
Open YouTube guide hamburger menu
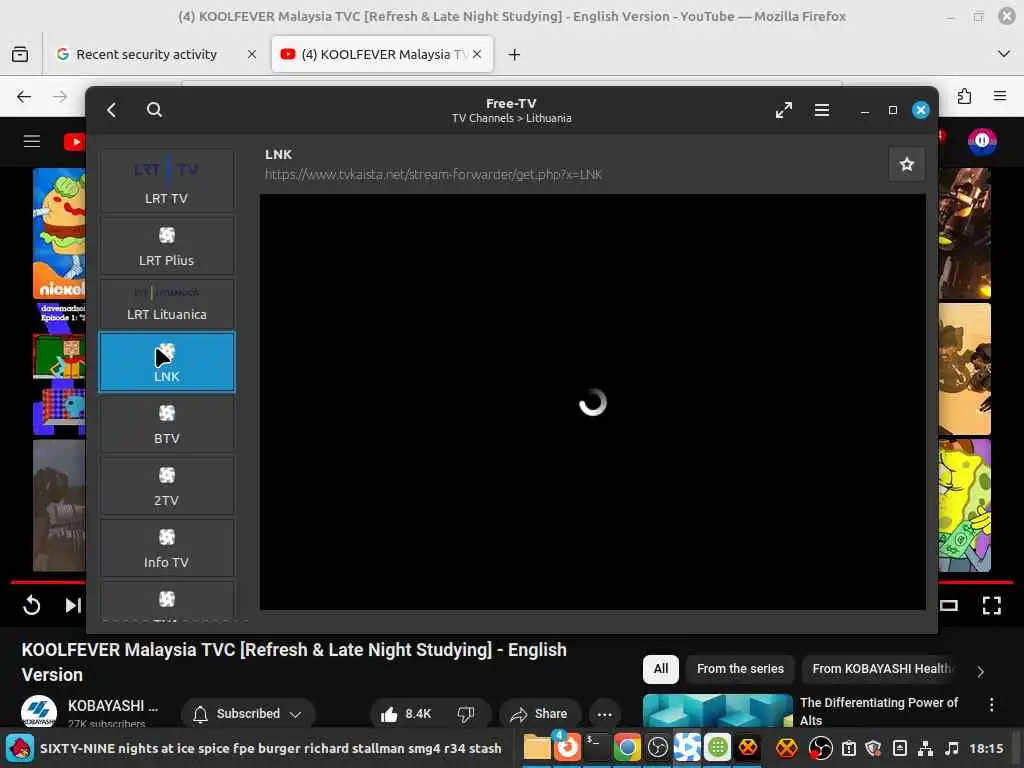pos(32,141)
